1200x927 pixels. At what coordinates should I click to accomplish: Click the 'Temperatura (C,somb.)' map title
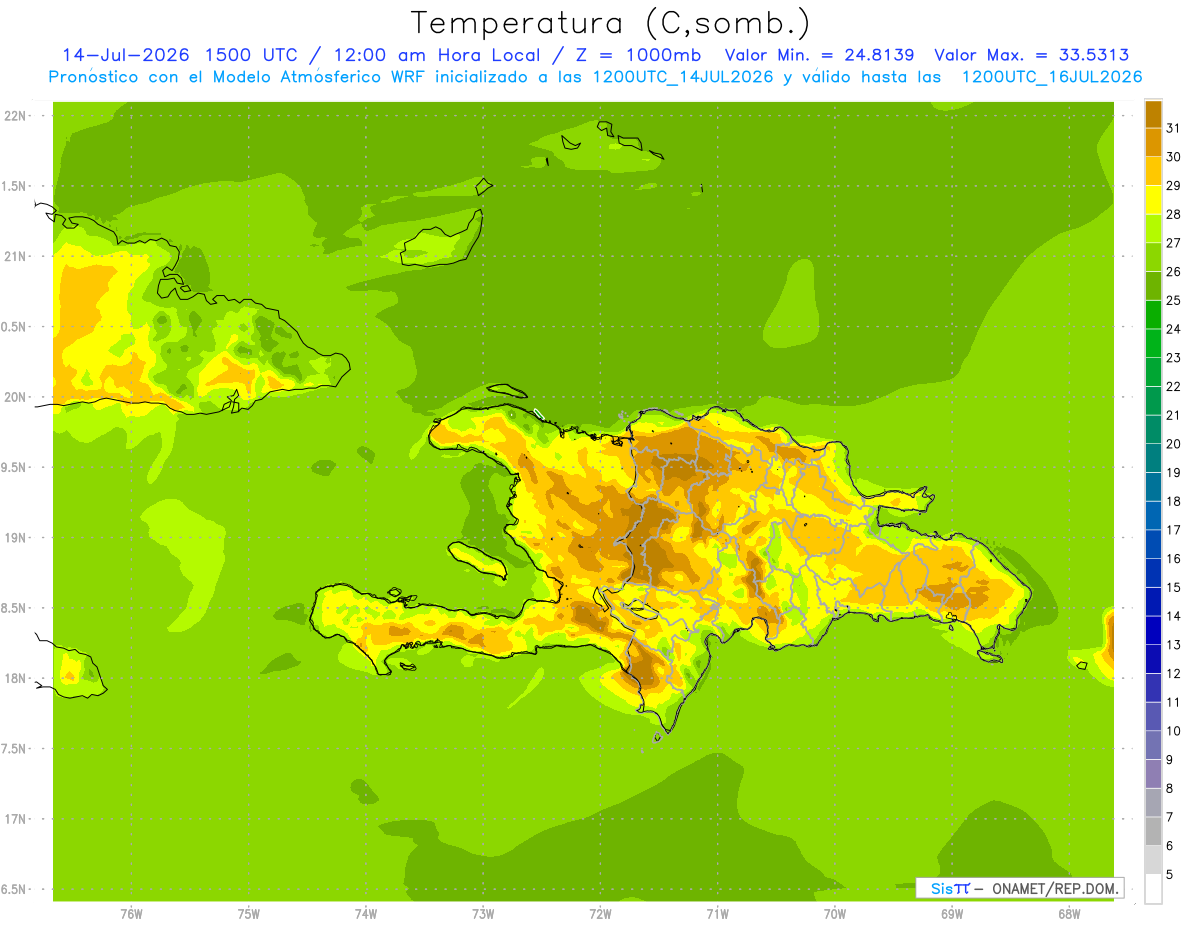click(x=610, y=23)
